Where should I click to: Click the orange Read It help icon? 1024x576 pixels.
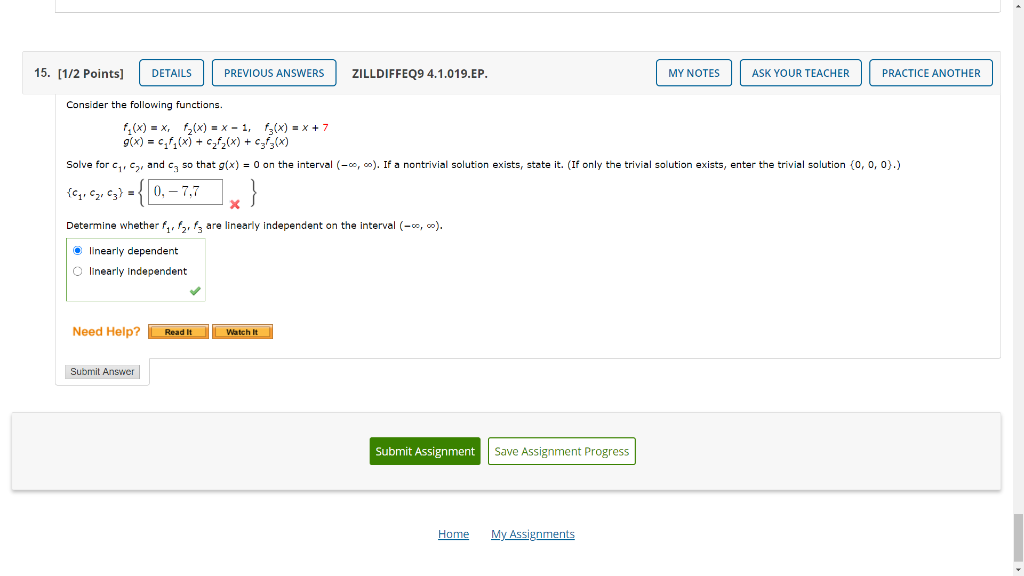pos(178,331)
